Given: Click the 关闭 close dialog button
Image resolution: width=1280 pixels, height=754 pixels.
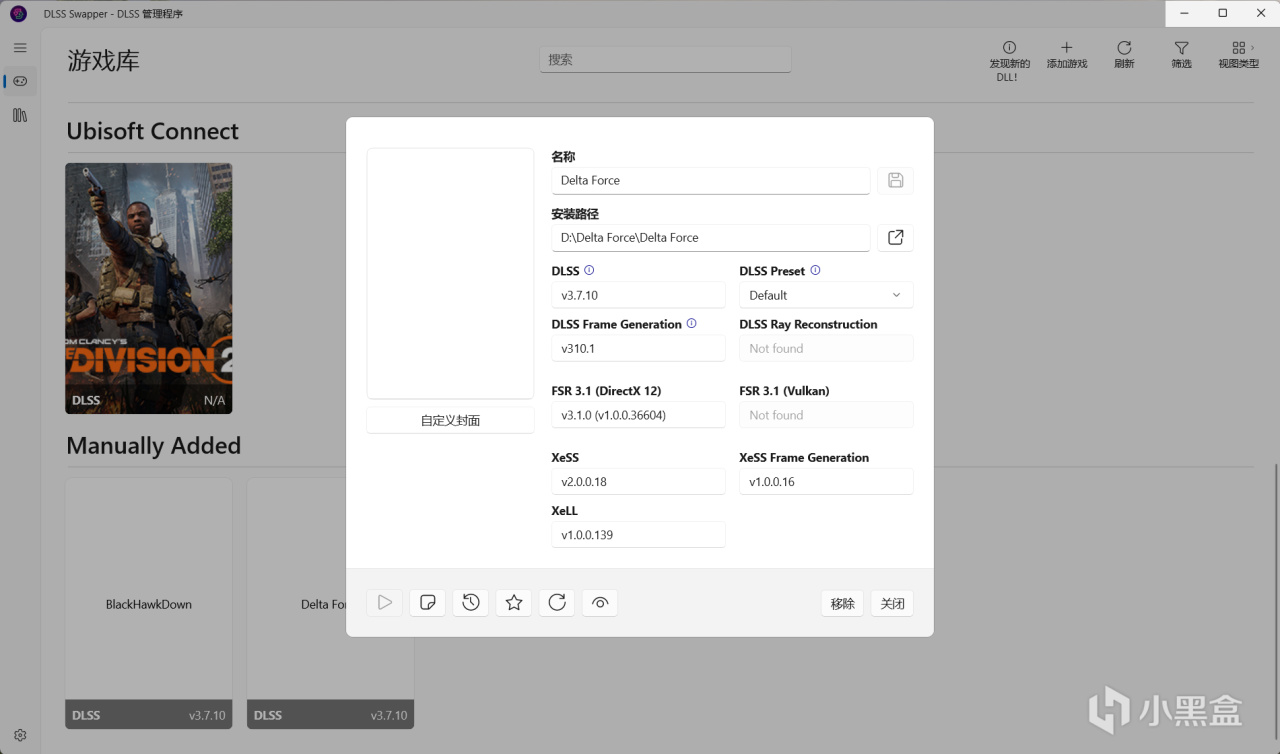Looking at the screenshot, I should tap(893, 603).
